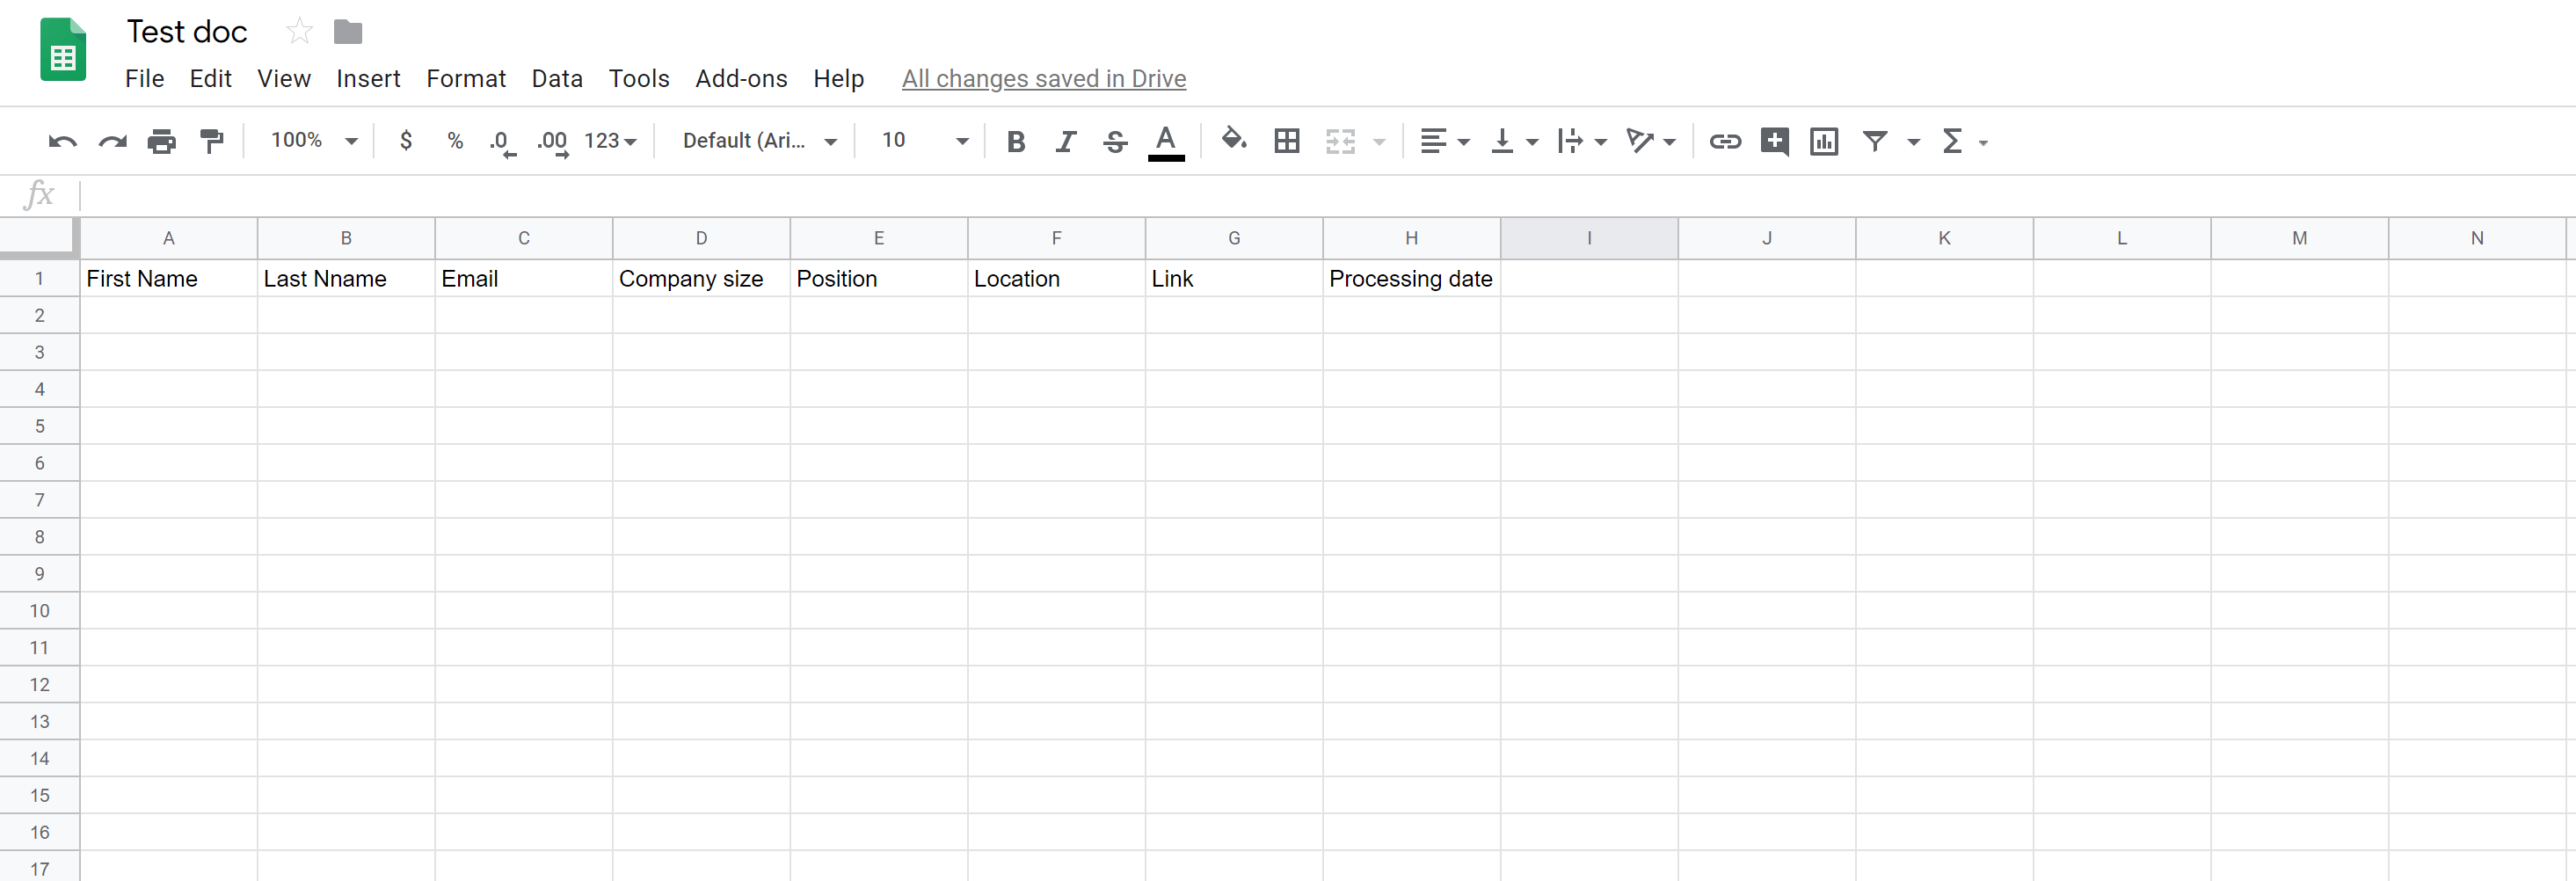Select column I header

pos(1589,238)
